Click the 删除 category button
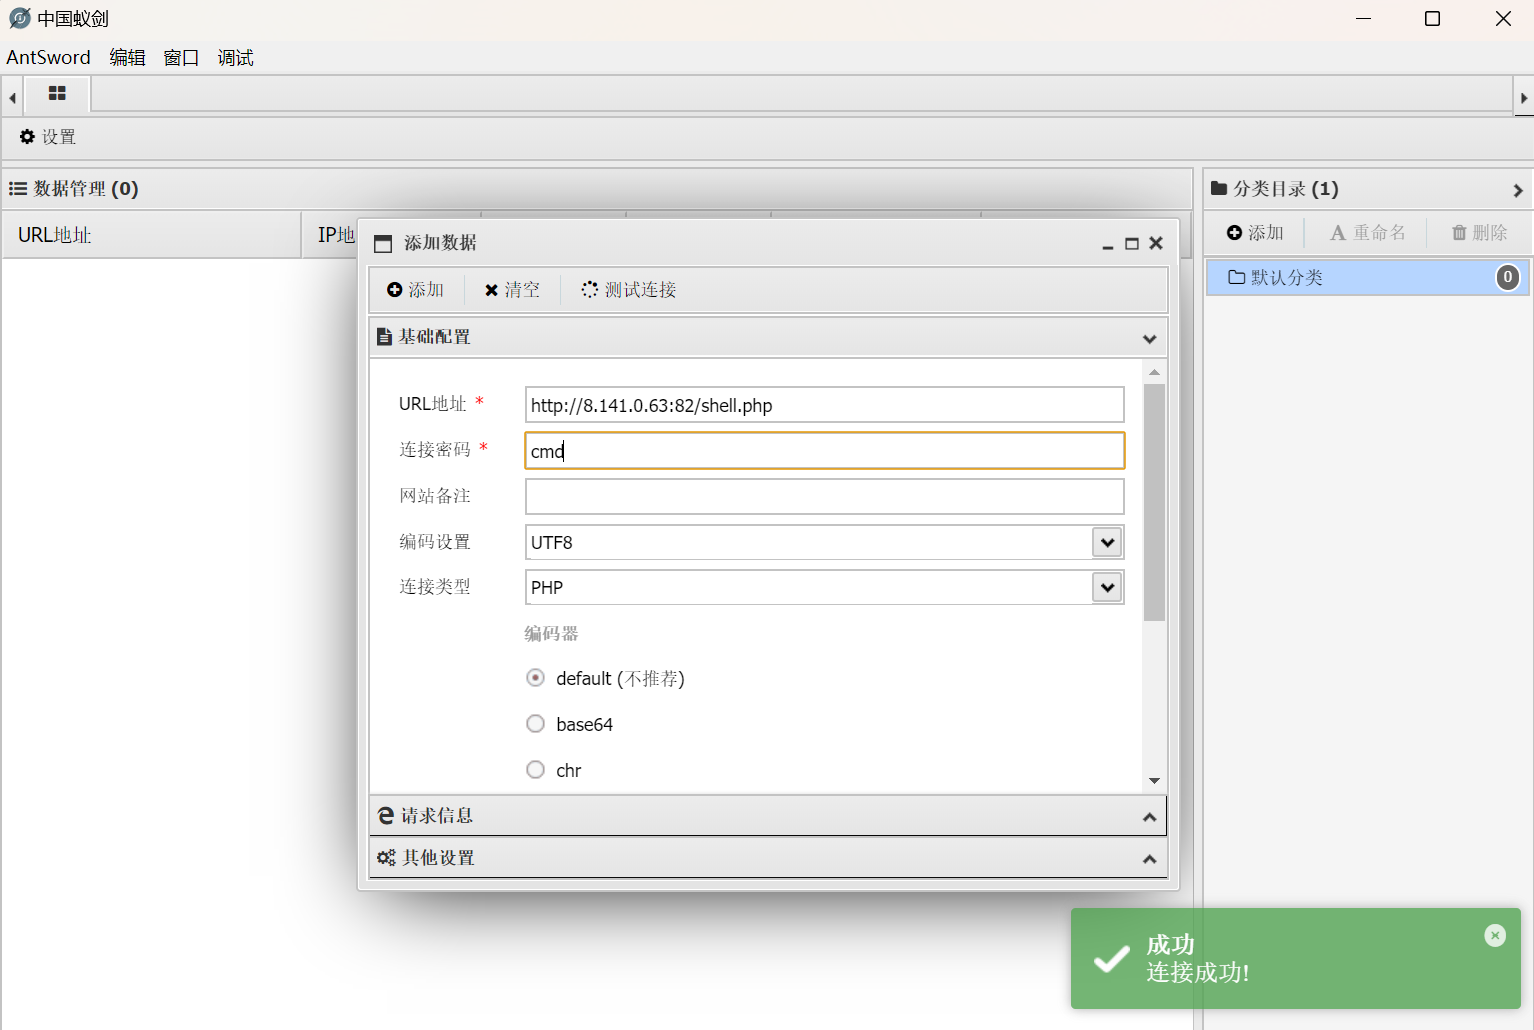The width and height of the screenshot is (1534, 1030). click(1479, 232)
